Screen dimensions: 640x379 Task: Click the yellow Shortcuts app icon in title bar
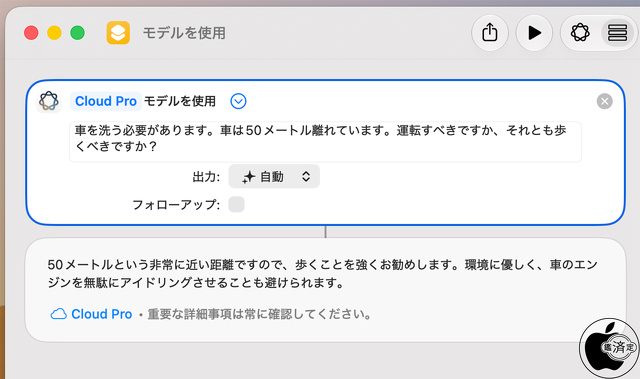click(x=118, y=33)
